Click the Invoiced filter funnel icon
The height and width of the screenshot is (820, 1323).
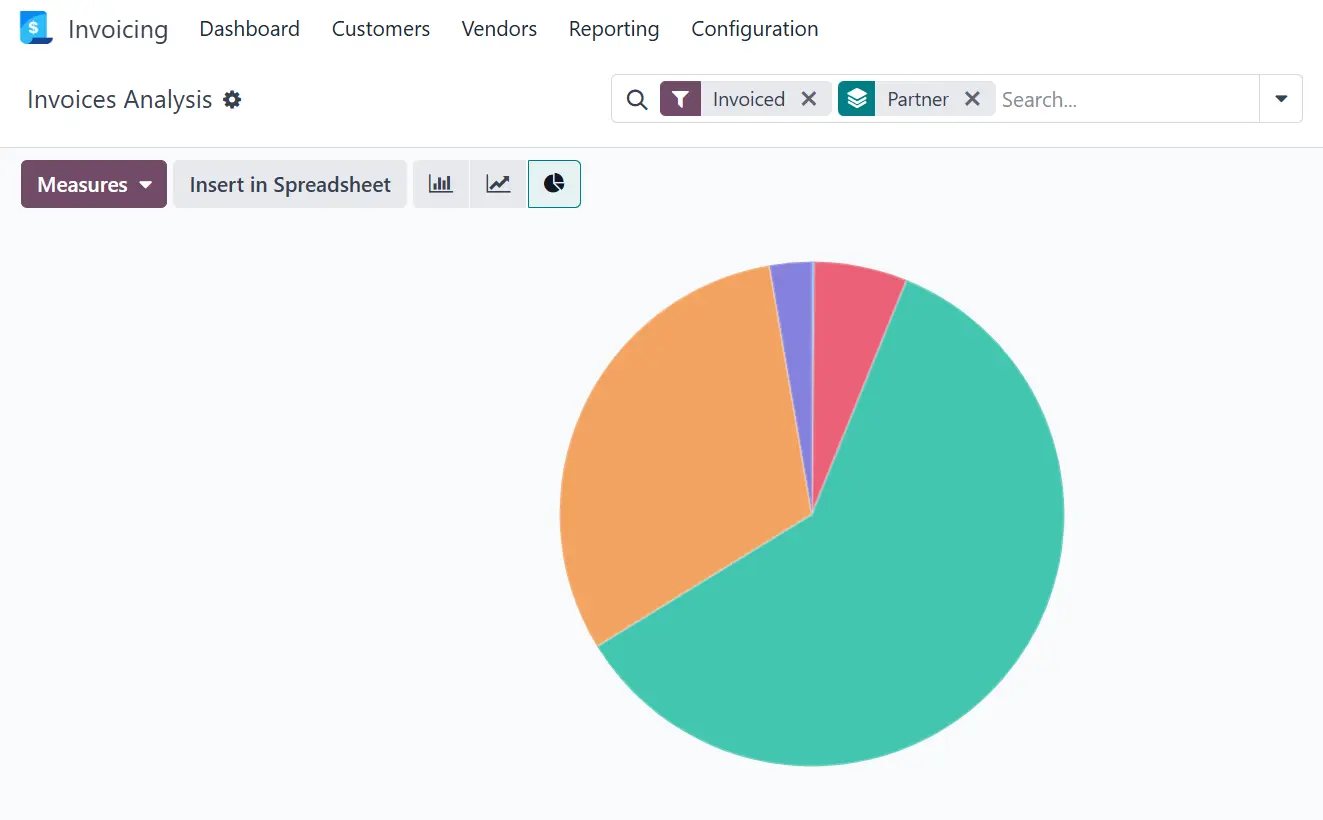point(680,99)
